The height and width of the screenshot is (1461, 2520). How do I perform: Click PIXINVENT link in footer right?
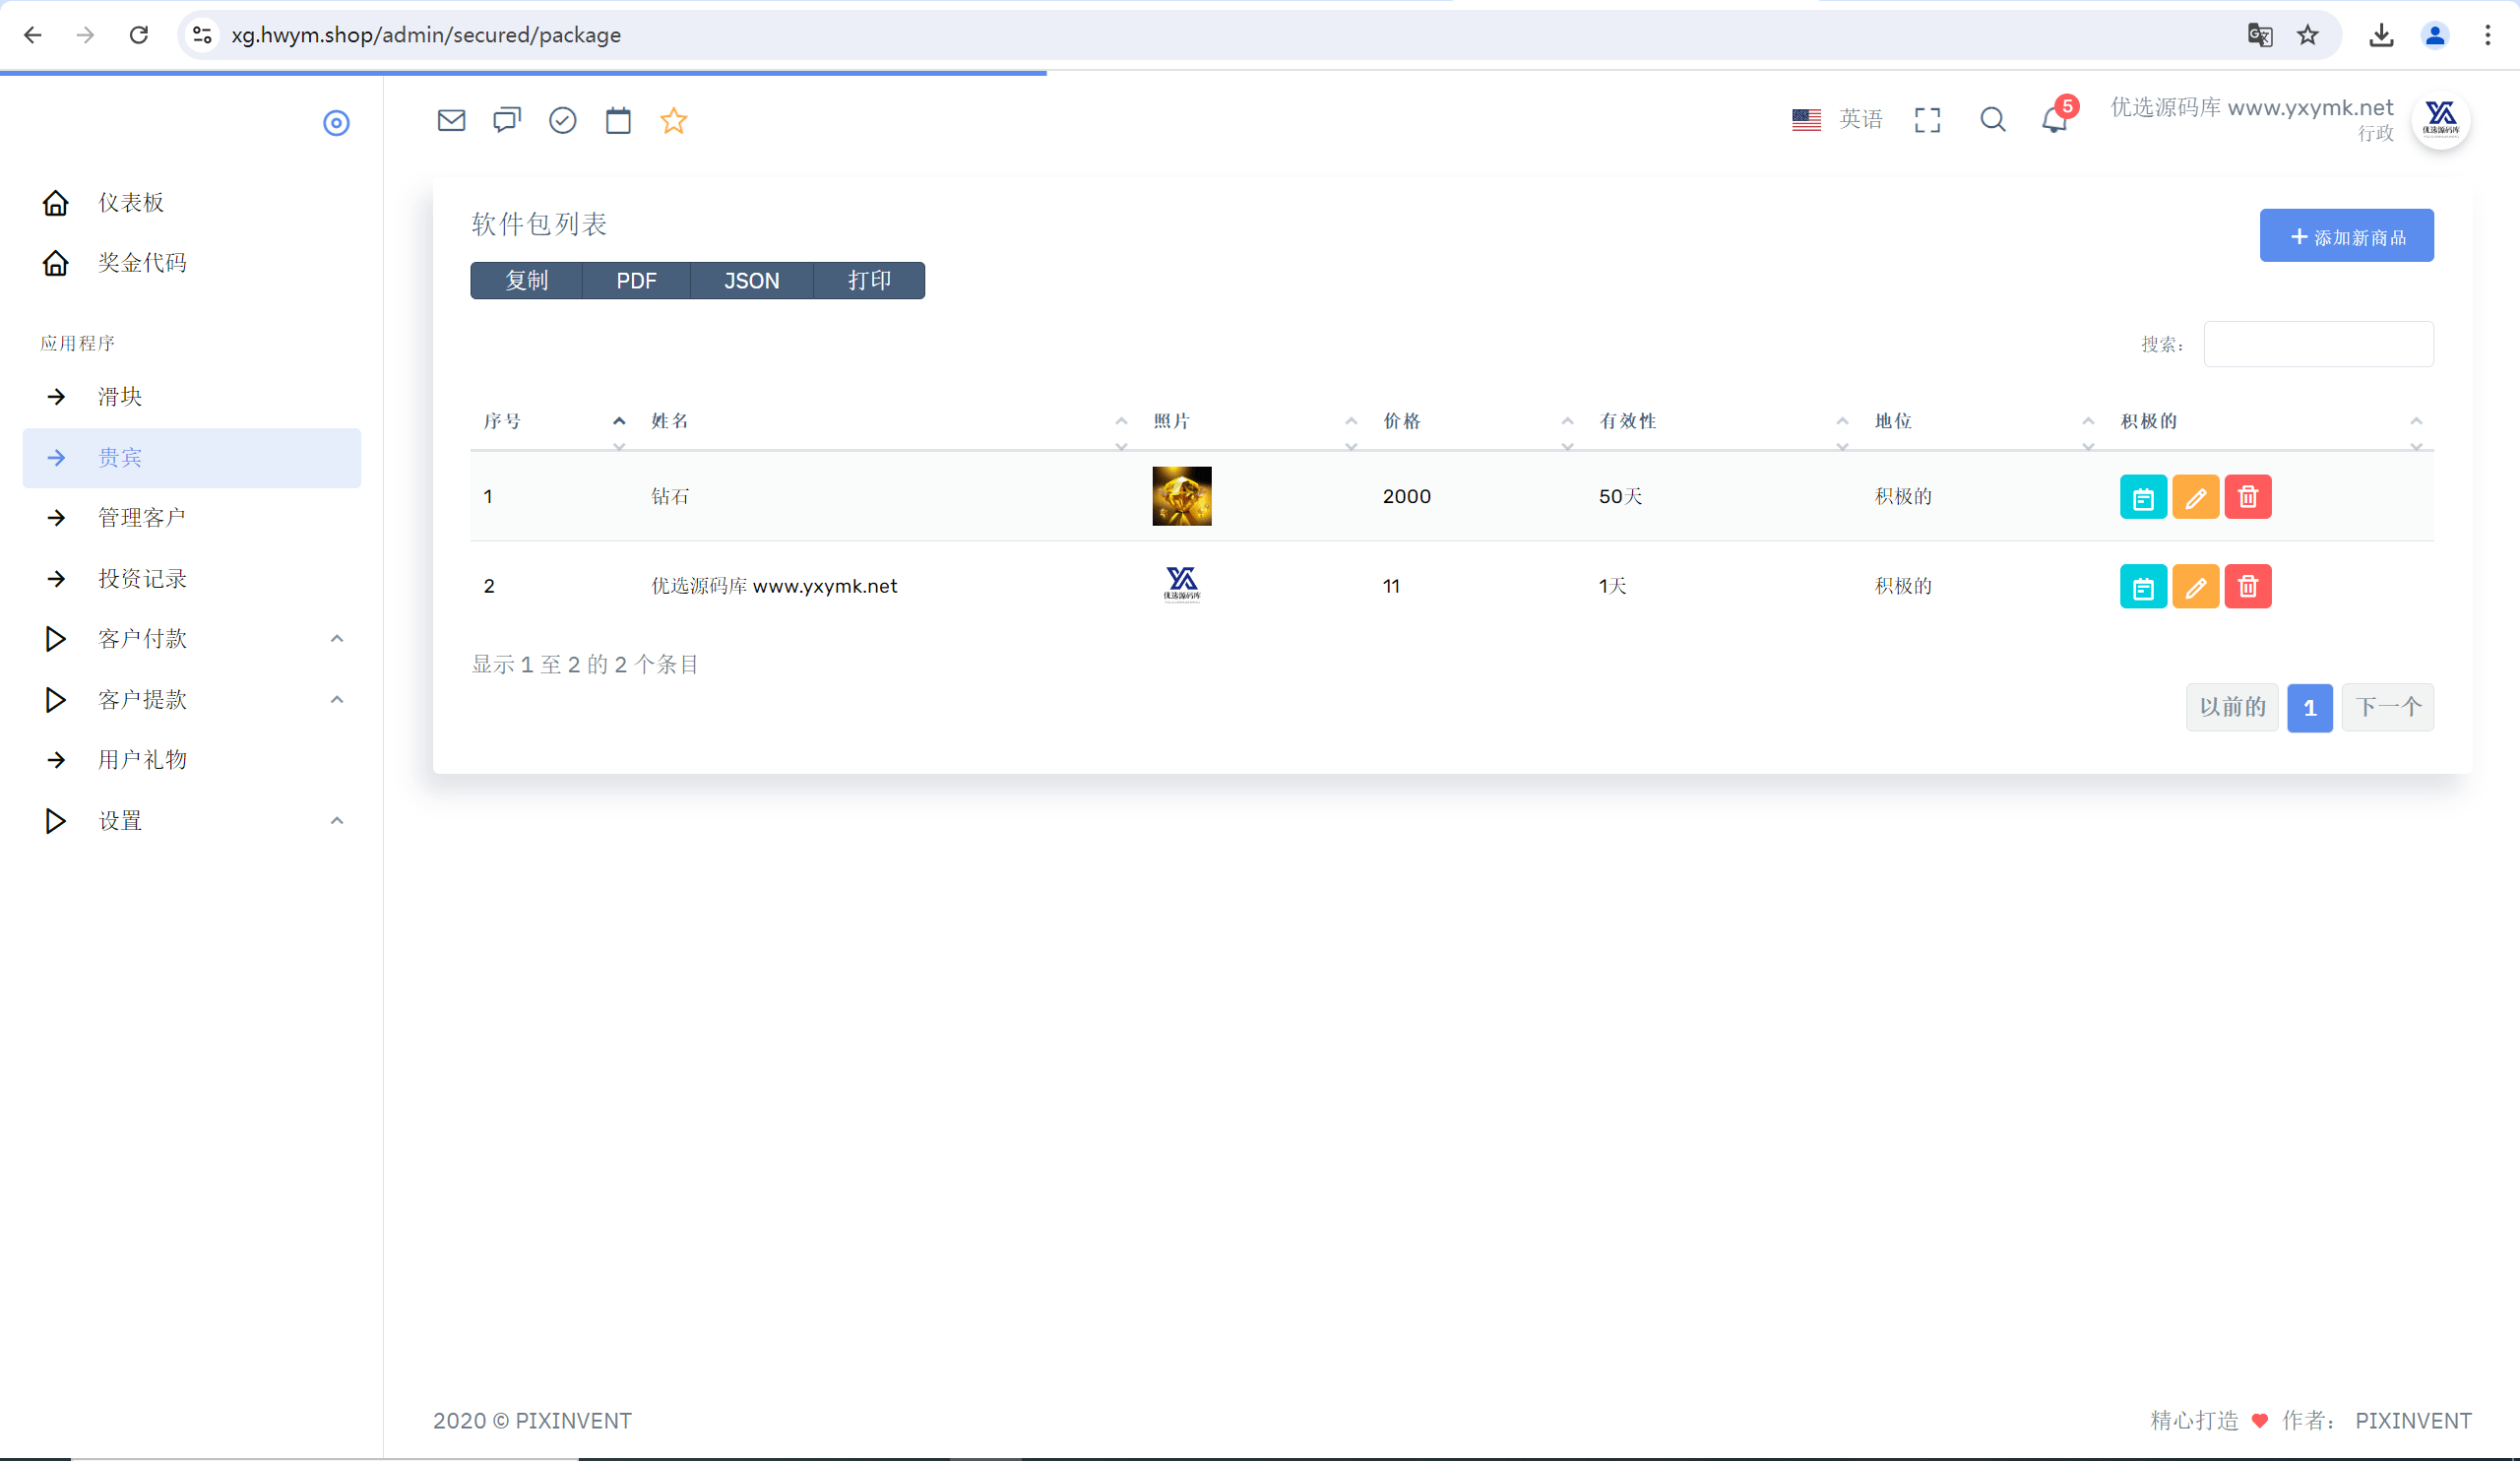(2413, 1421)
